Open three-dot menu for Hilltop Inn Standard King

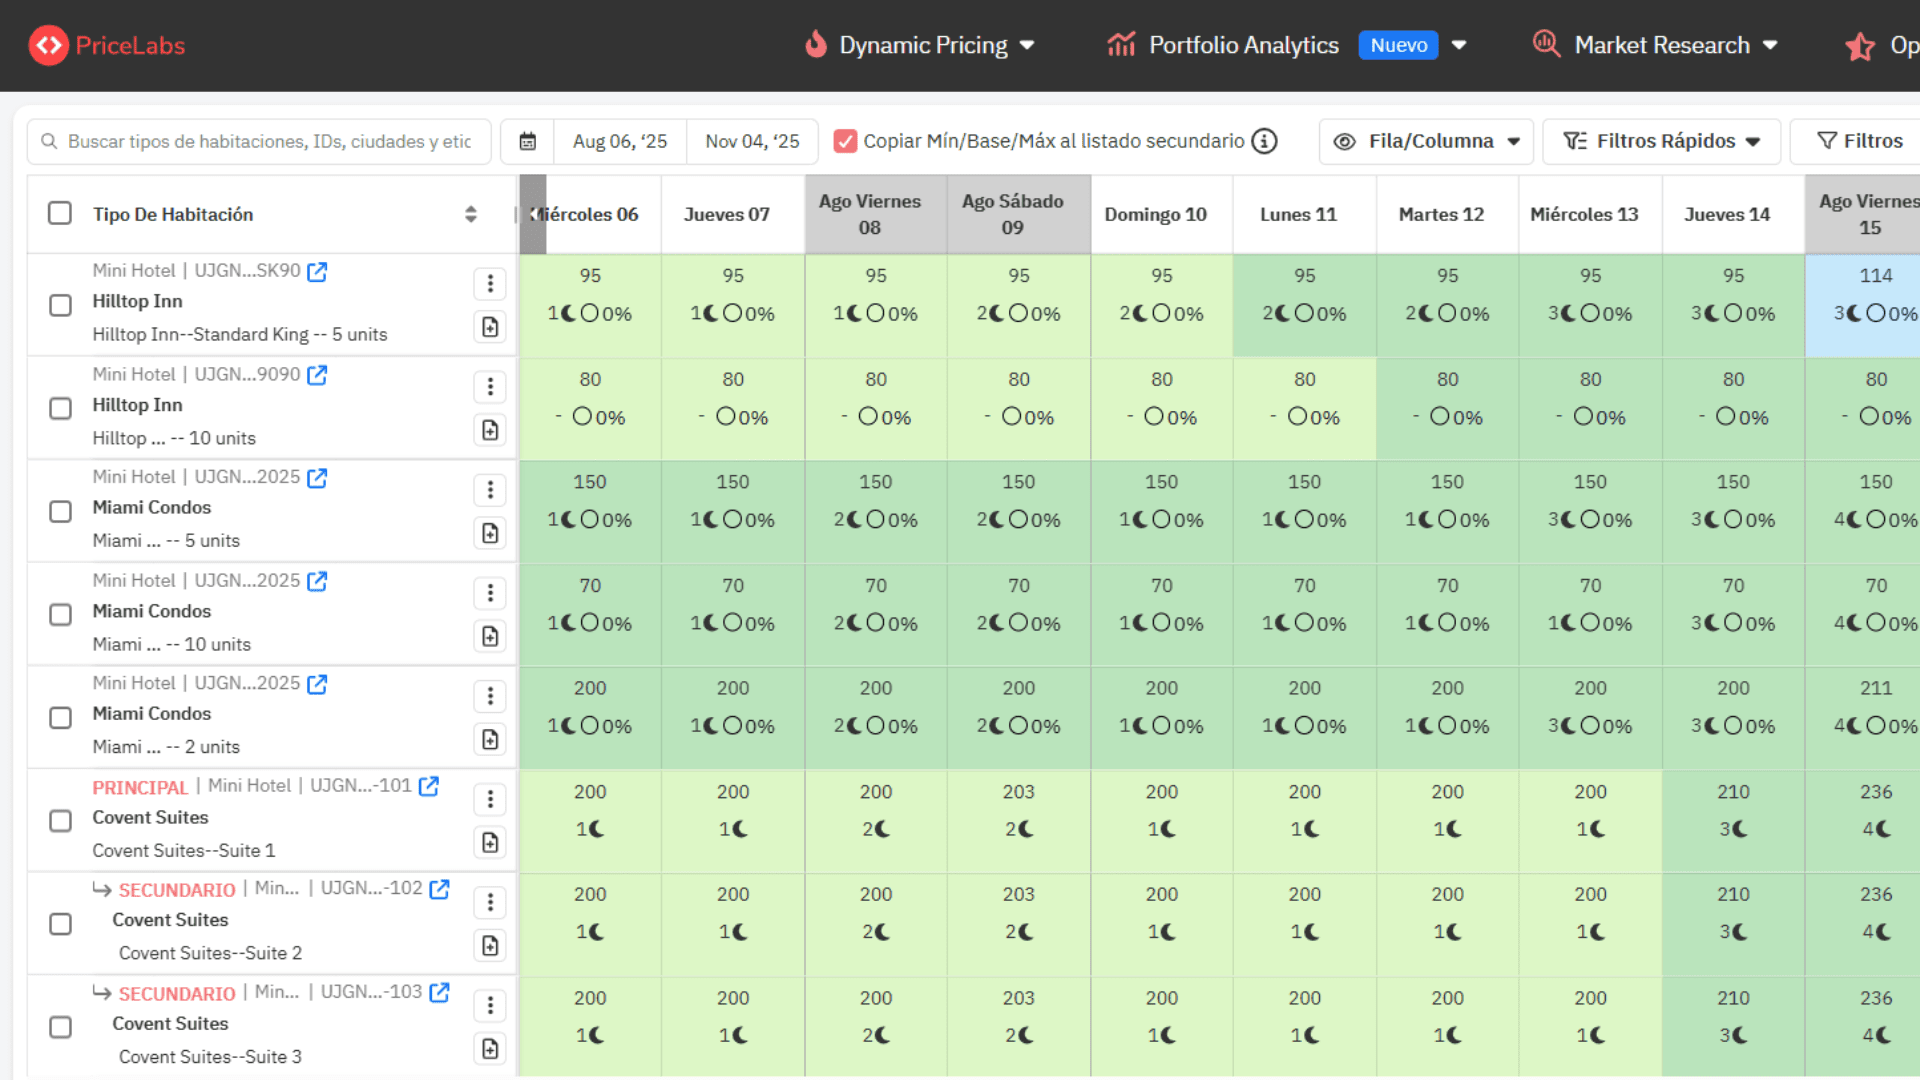(490, 284)
